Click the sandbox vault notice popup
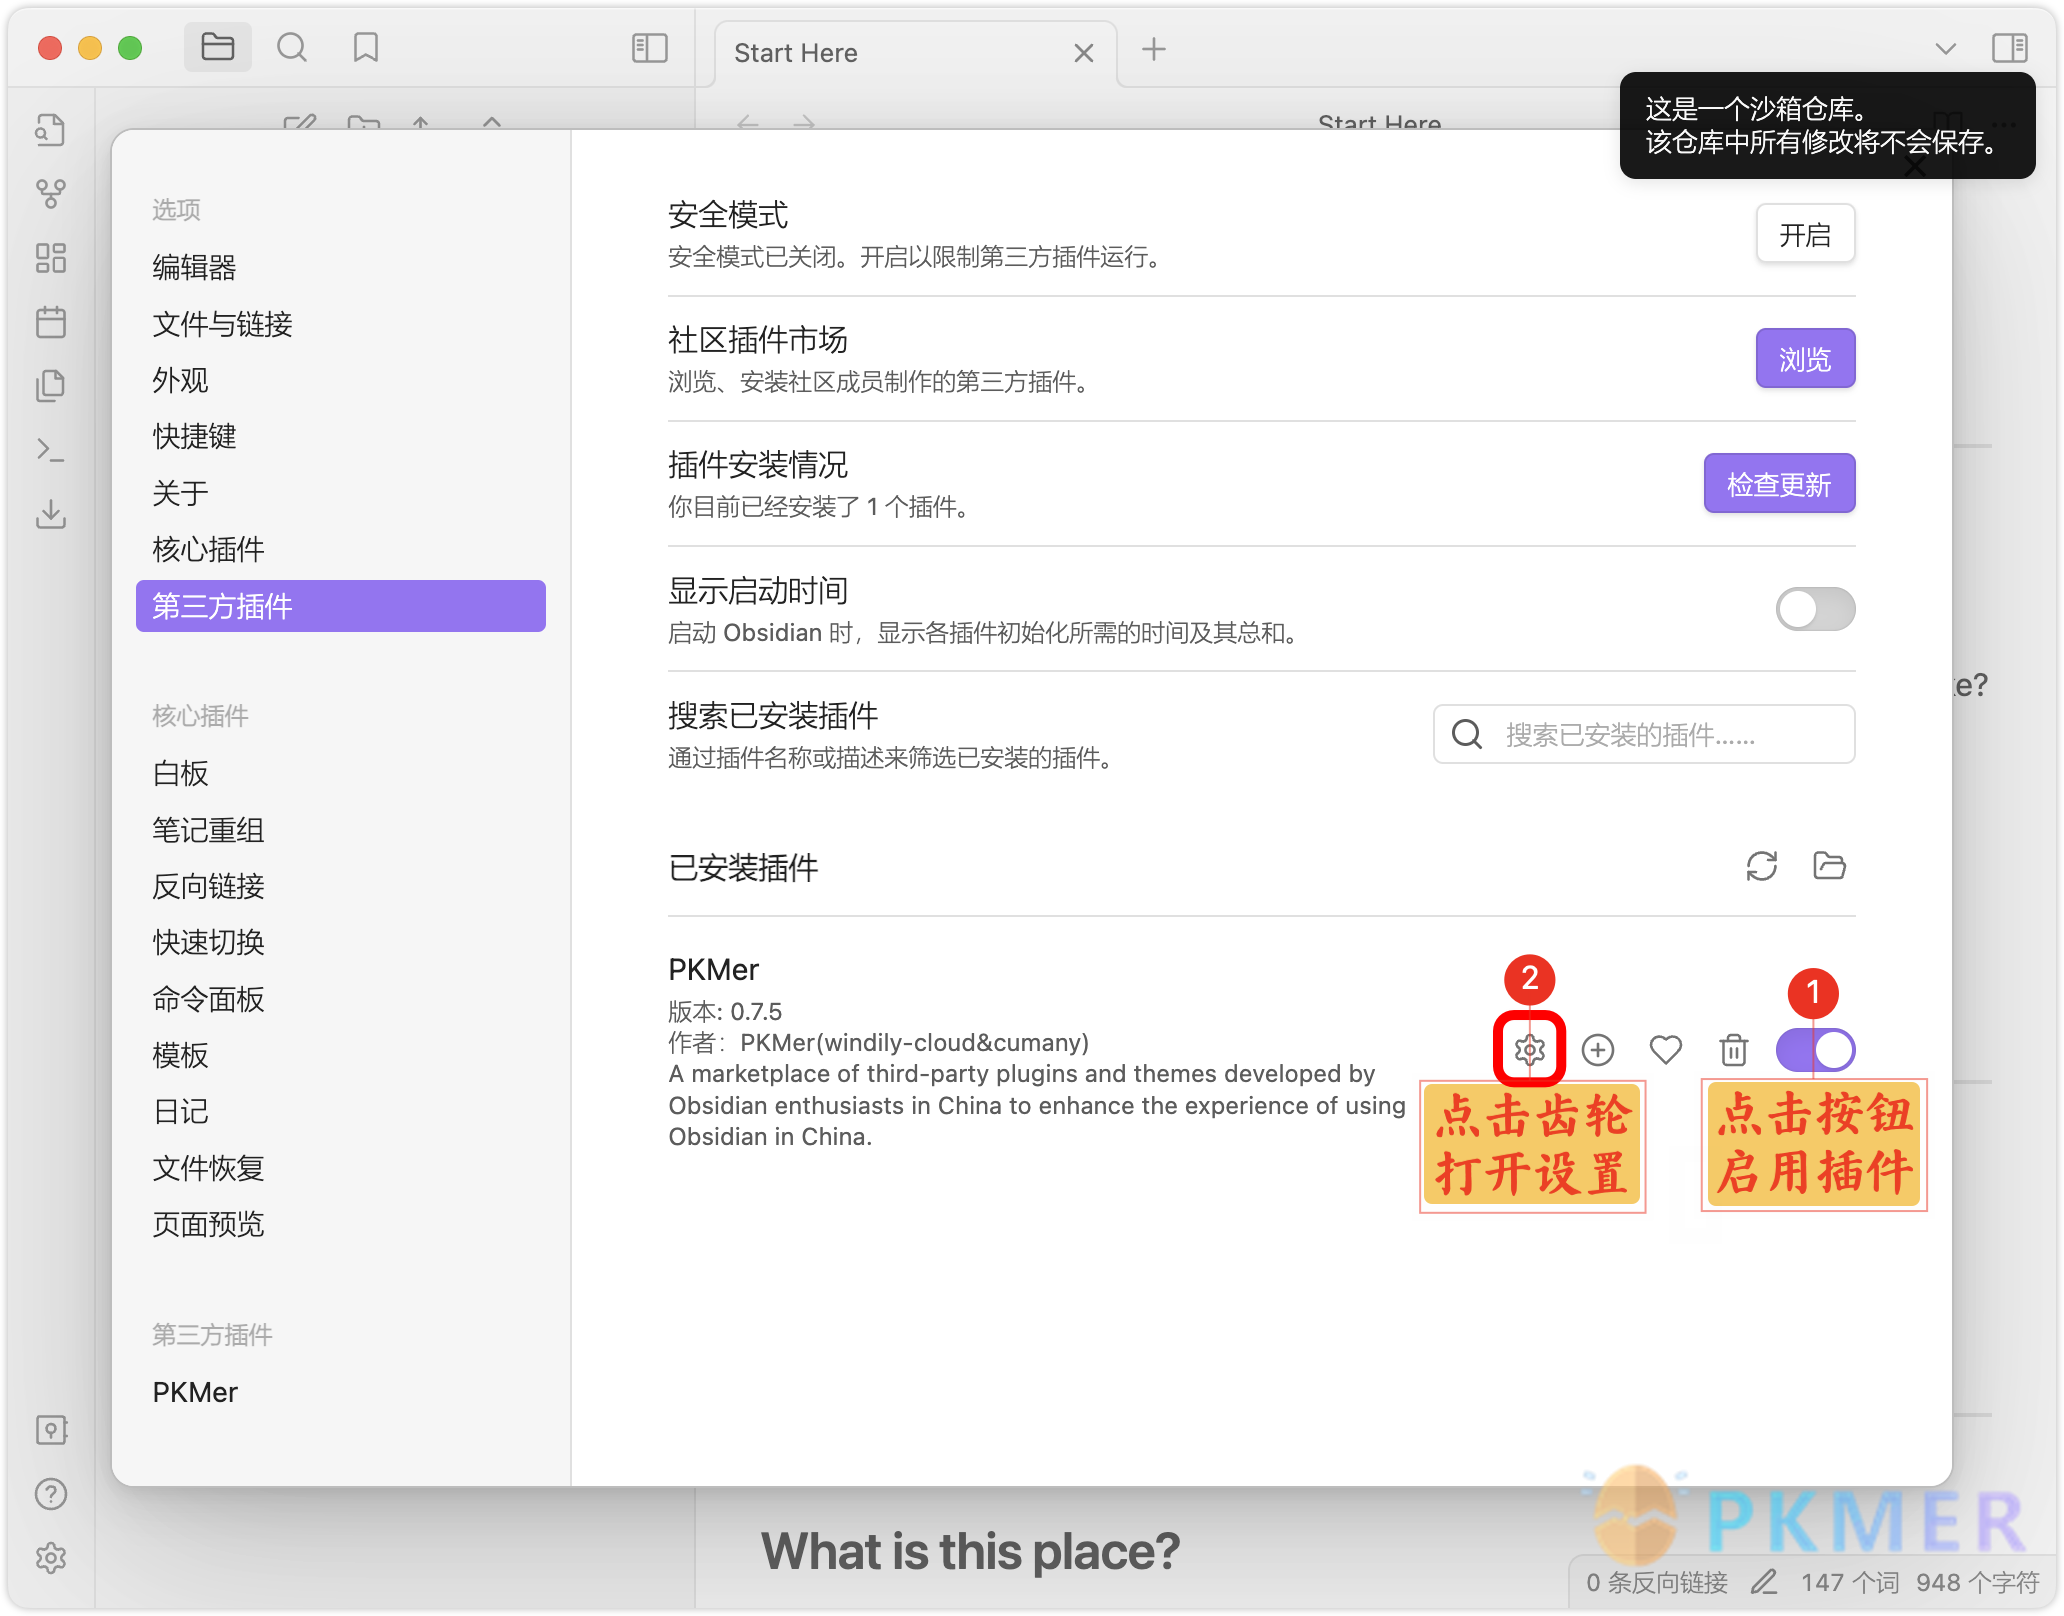Image resolution: width=2064 pixels, height=1616 pixels. [1827, 126]
